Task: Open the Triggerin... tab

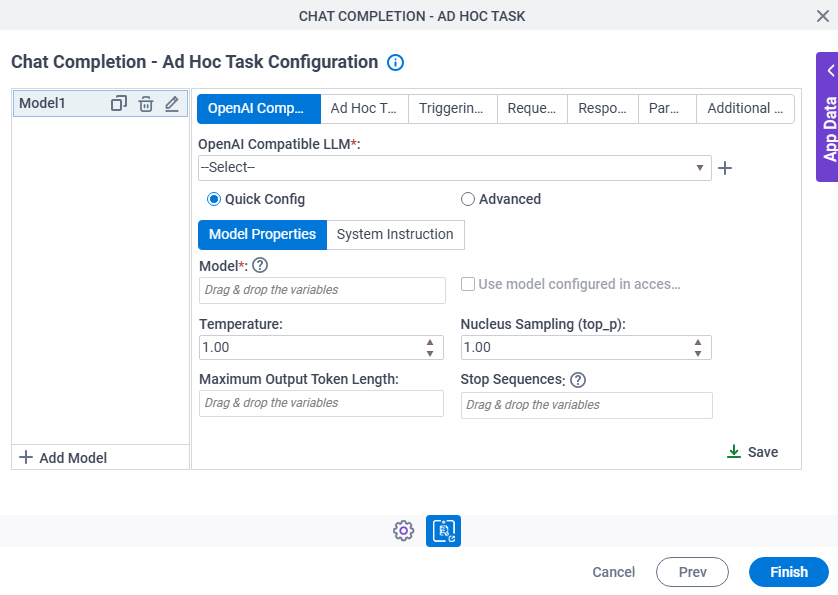Action: [452, 109]
